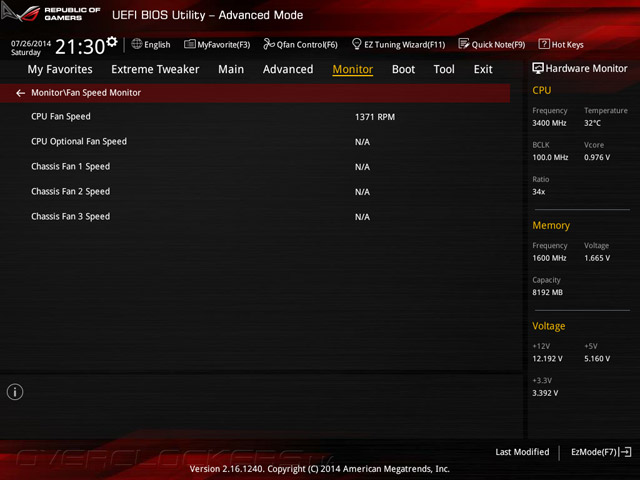Click the 8192 MB capacity value
This screenshot has width=640, height=480.
point(547,292)
